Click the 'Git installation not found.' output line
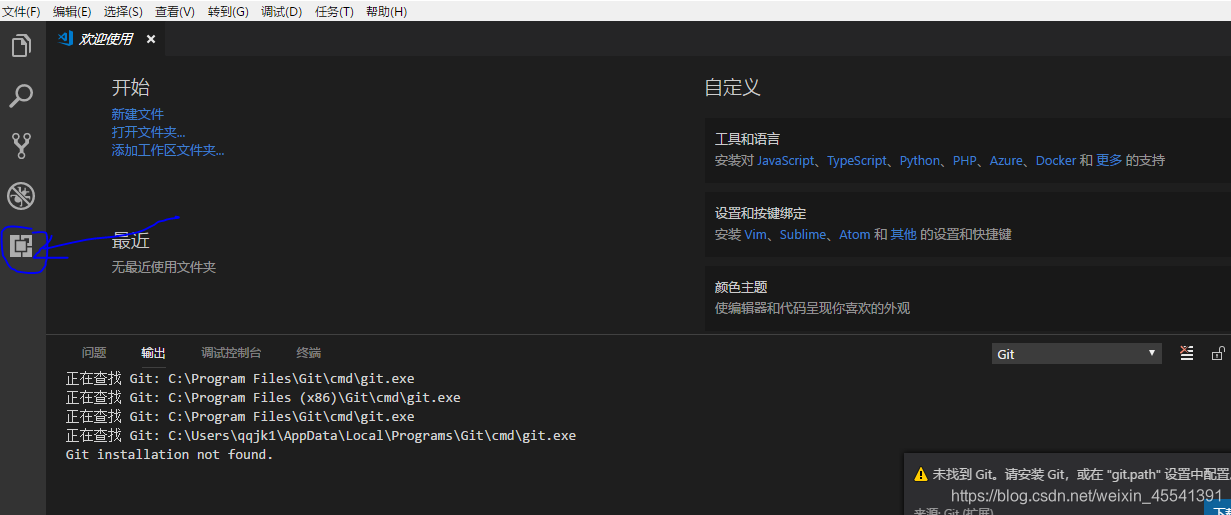This screenshot has height=515, width=1231. [x=169, y=454]
